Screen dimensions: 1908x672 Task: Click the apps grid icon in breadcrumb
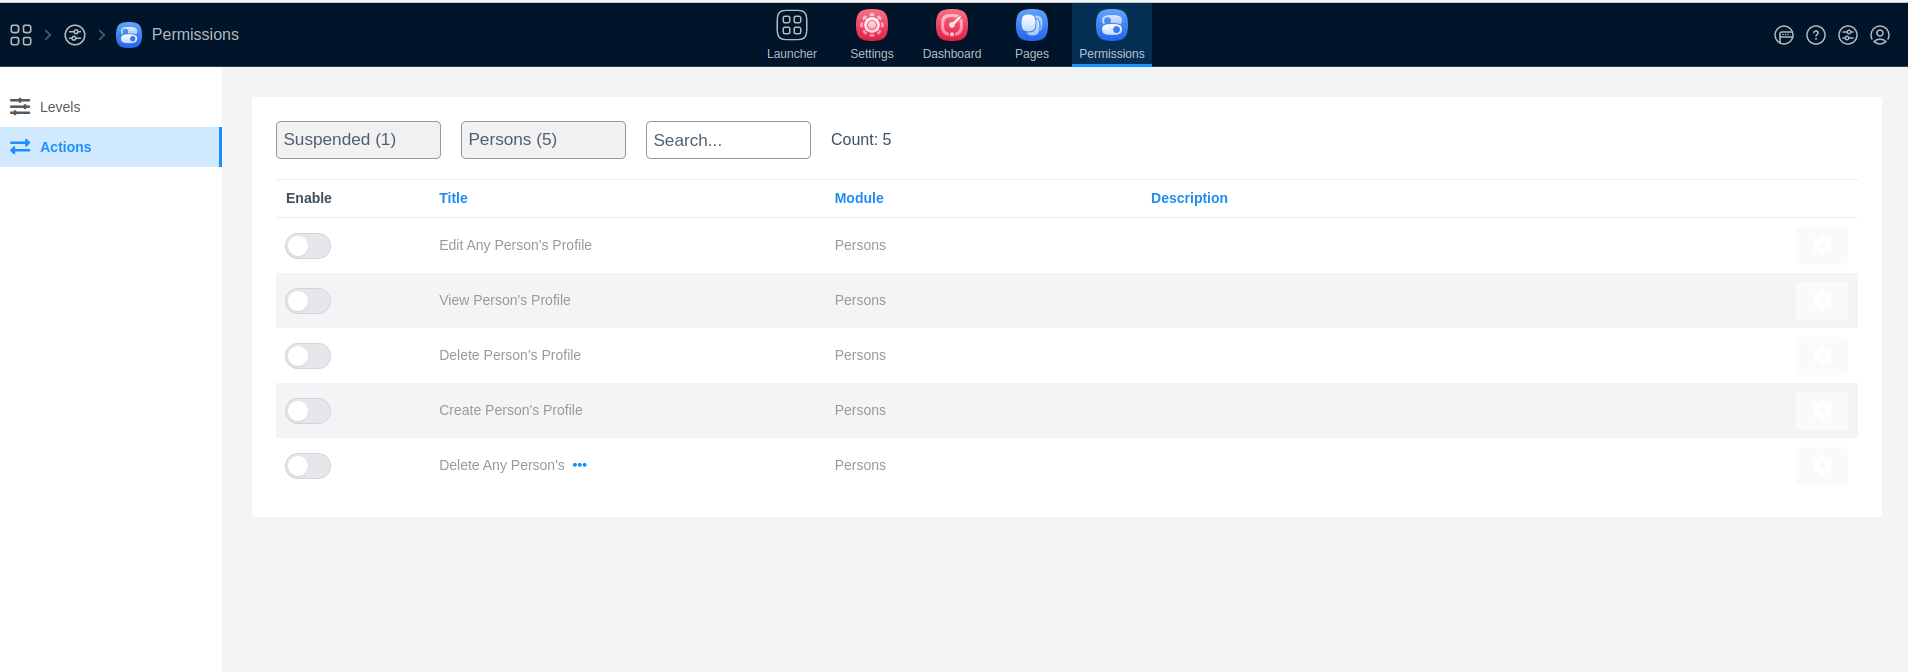pyautogui.click(x=21, y=35)
